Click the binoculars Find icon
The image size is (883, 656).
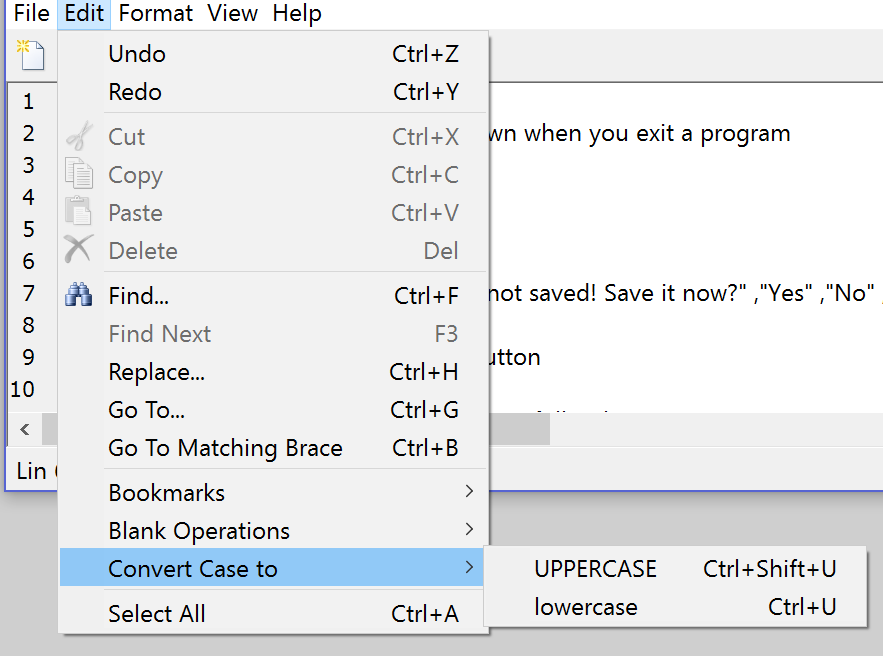[79, 294]
